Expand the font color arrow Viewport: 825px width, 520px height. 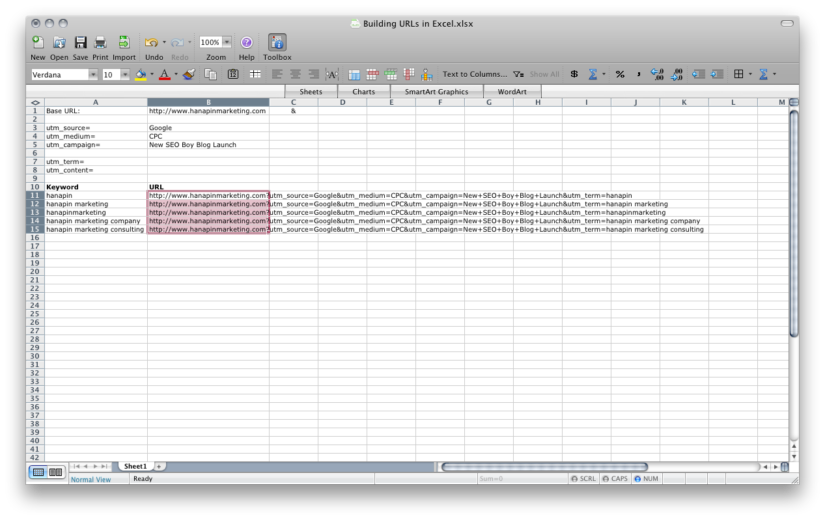click(x=176, y=74)
